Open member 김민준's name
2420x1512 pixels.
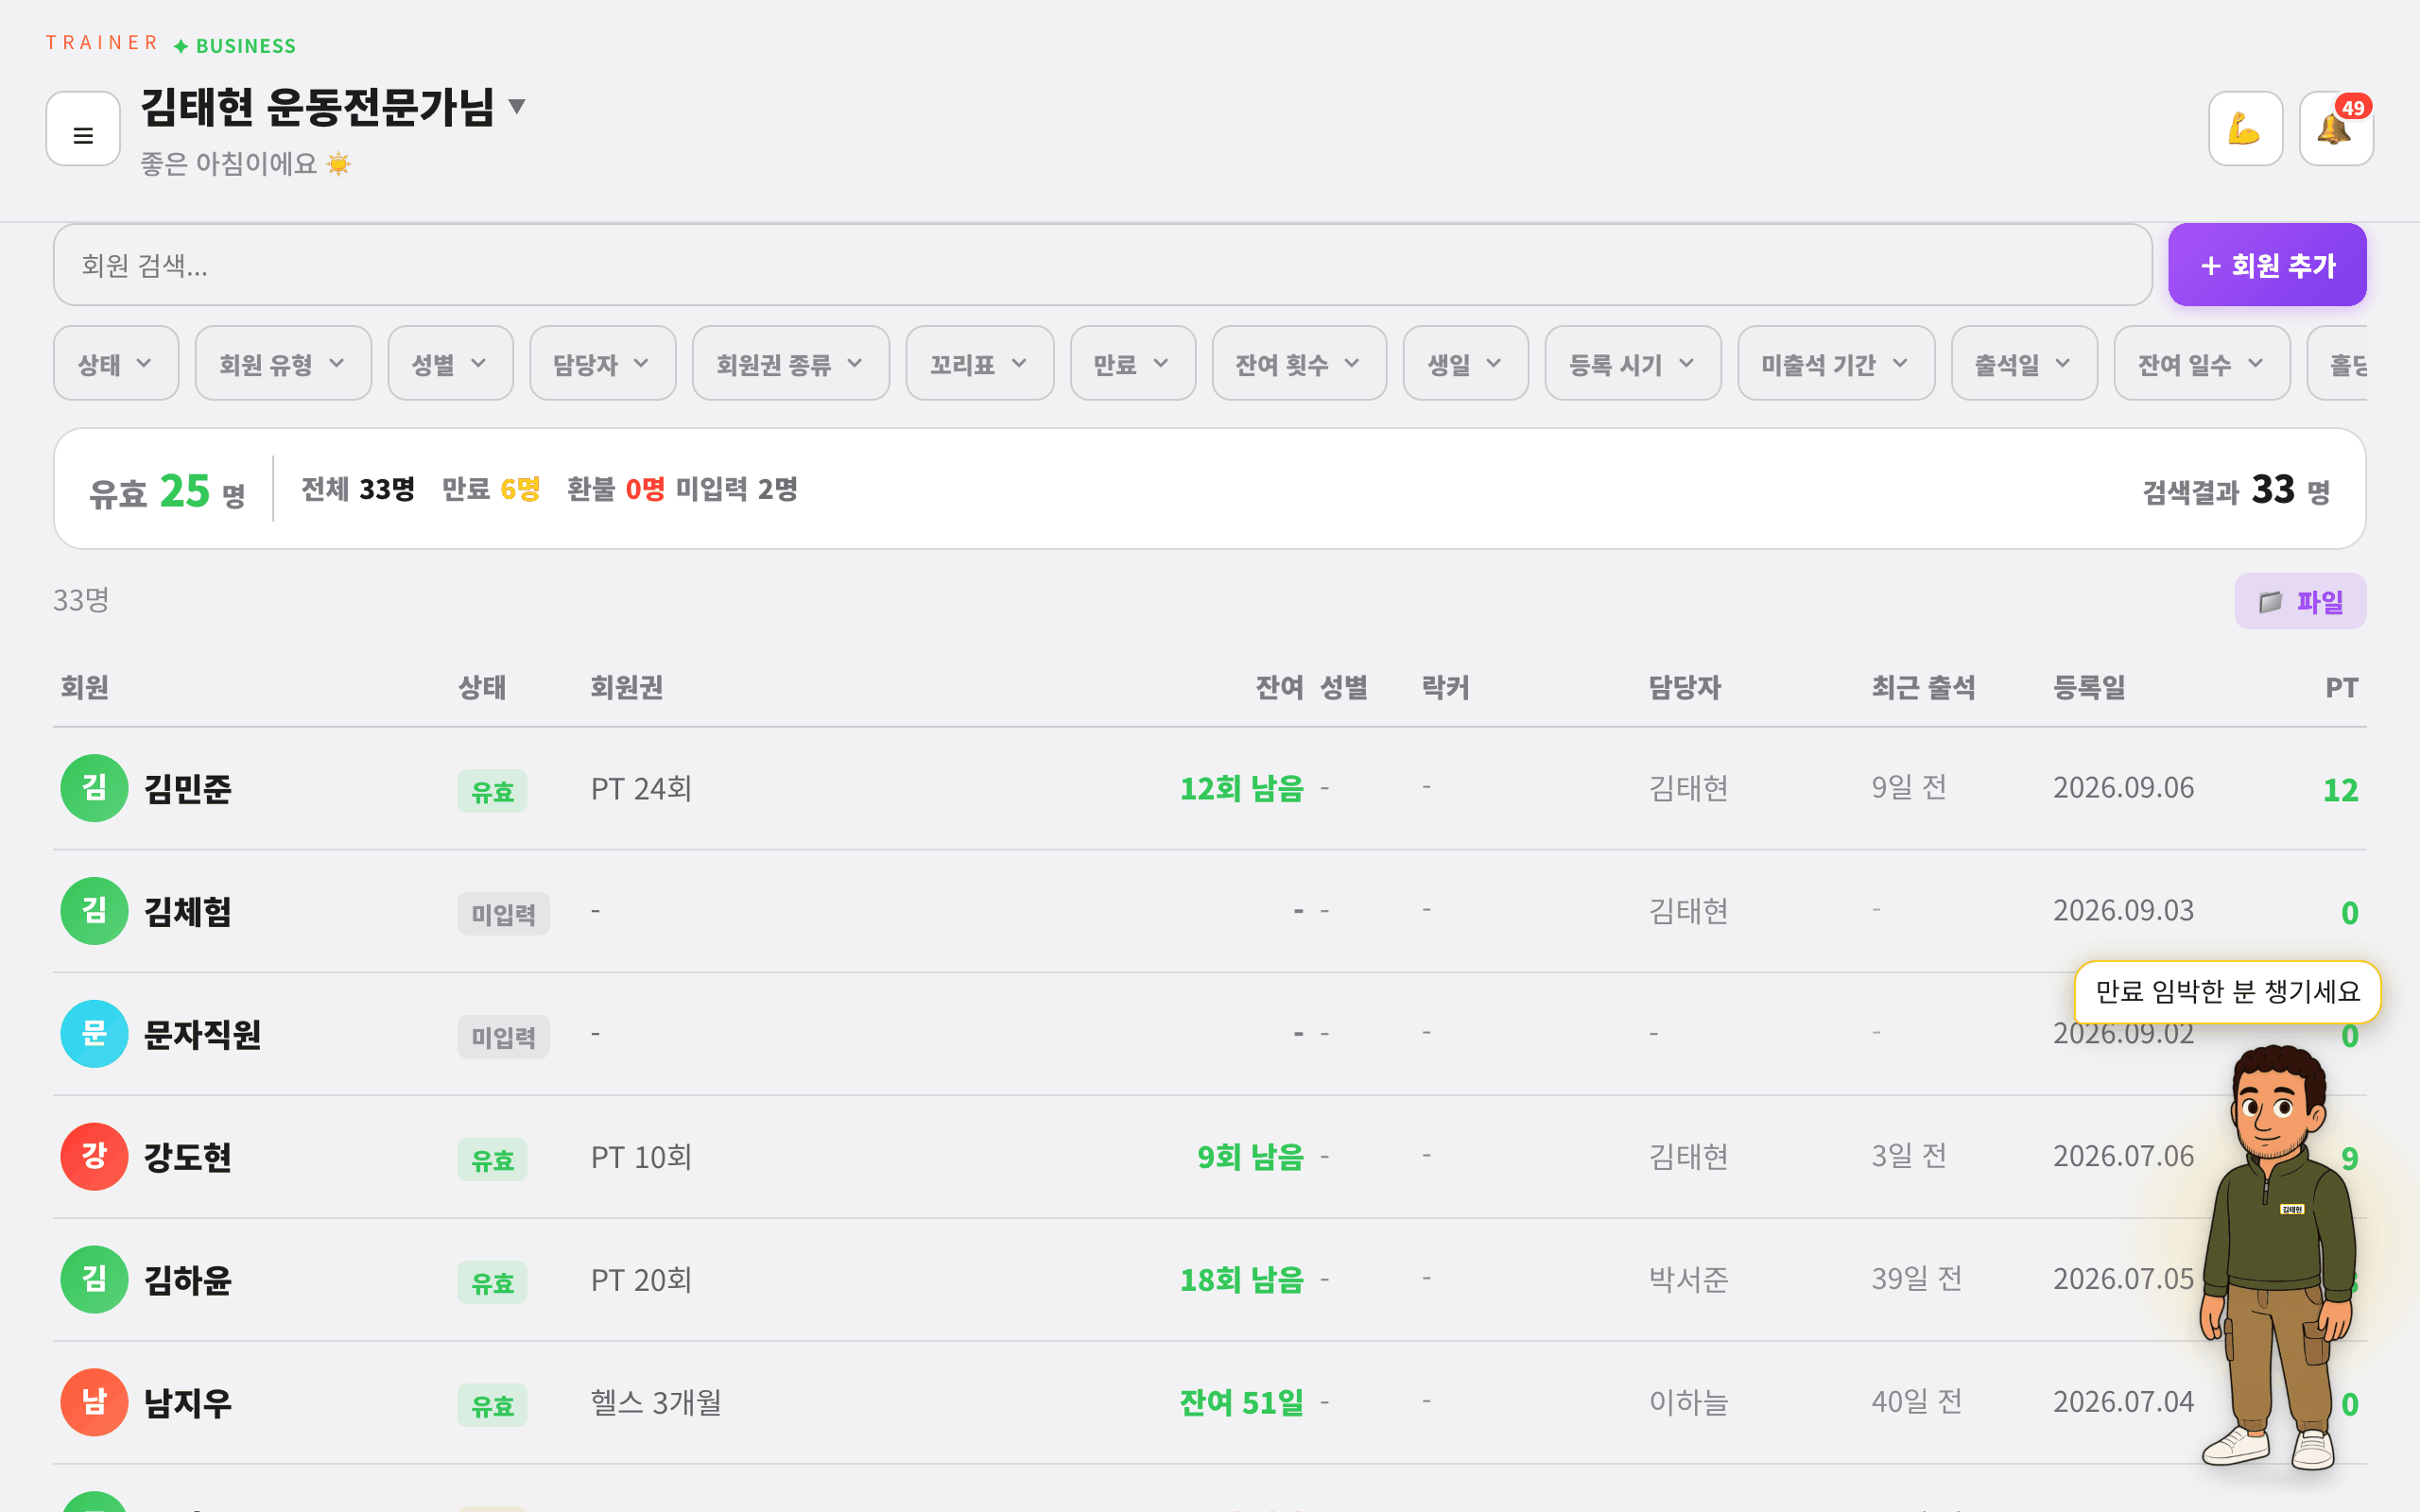click(188, 789)
